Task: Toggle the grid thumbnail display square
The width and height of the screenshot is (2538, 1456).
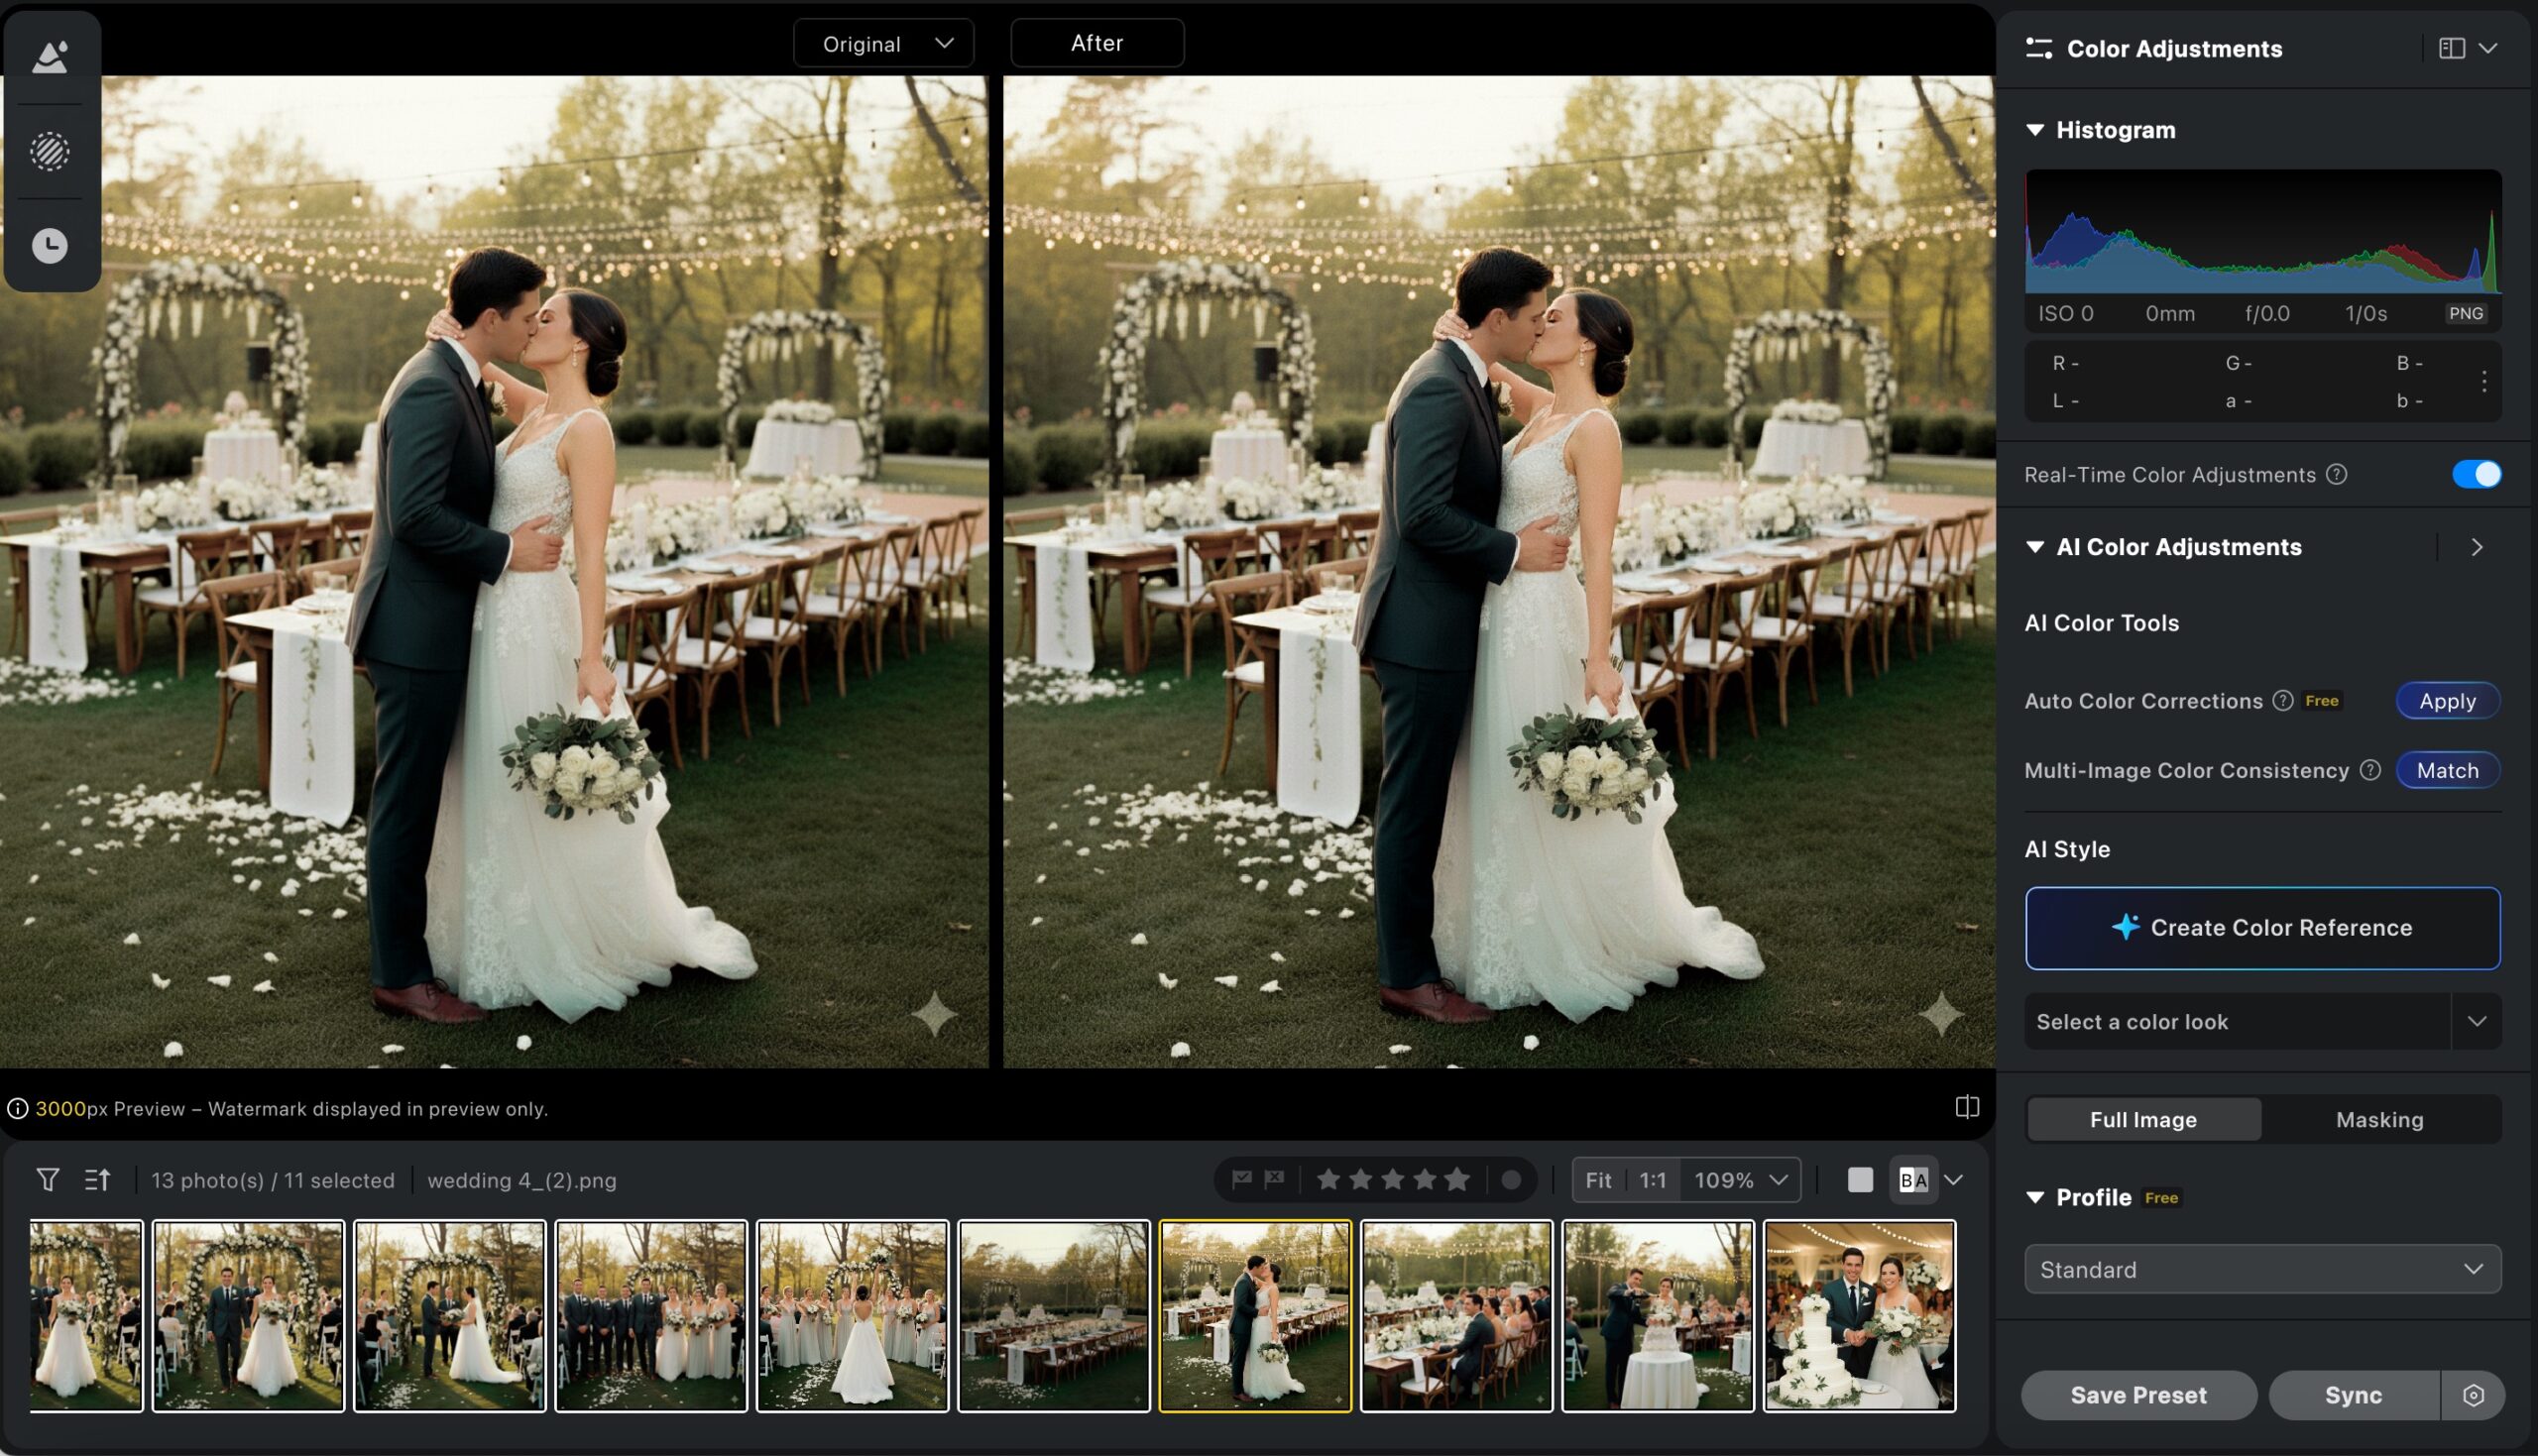Action: click(1860, 1179)
